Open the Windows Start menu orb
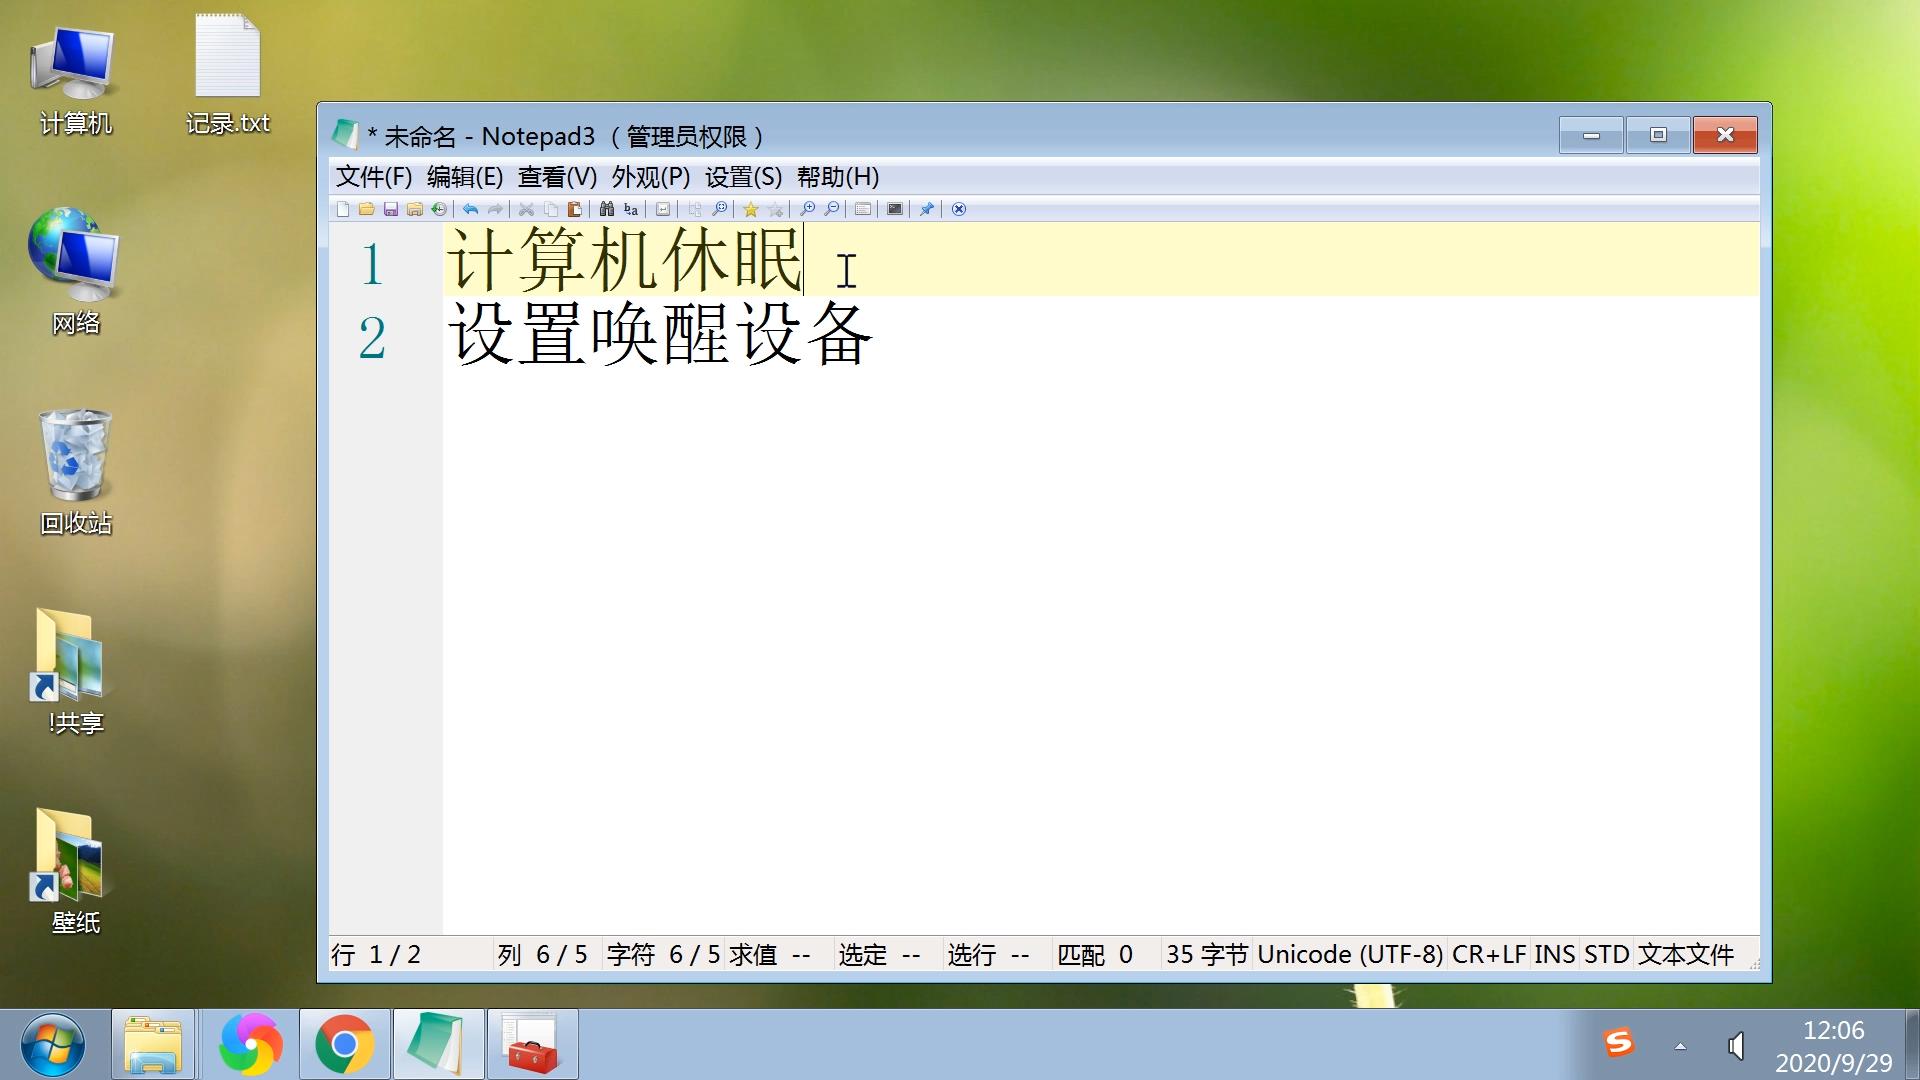The height and width of the screenshot is (1080, 1920). tap(52, 1045)
